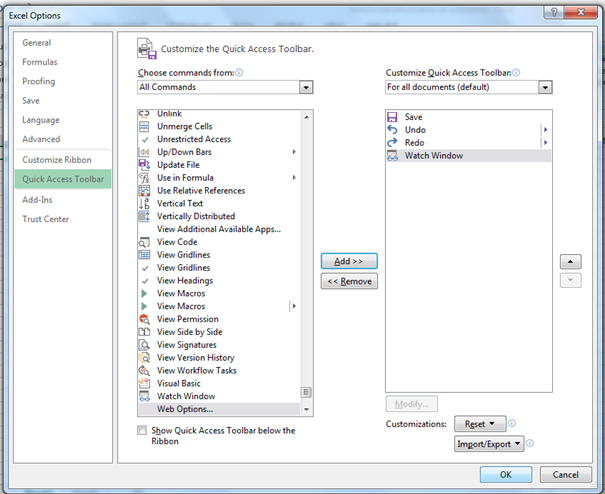Click the View Permission icon
The height and width of the screenshot is (494, 605).
point(144,319)
